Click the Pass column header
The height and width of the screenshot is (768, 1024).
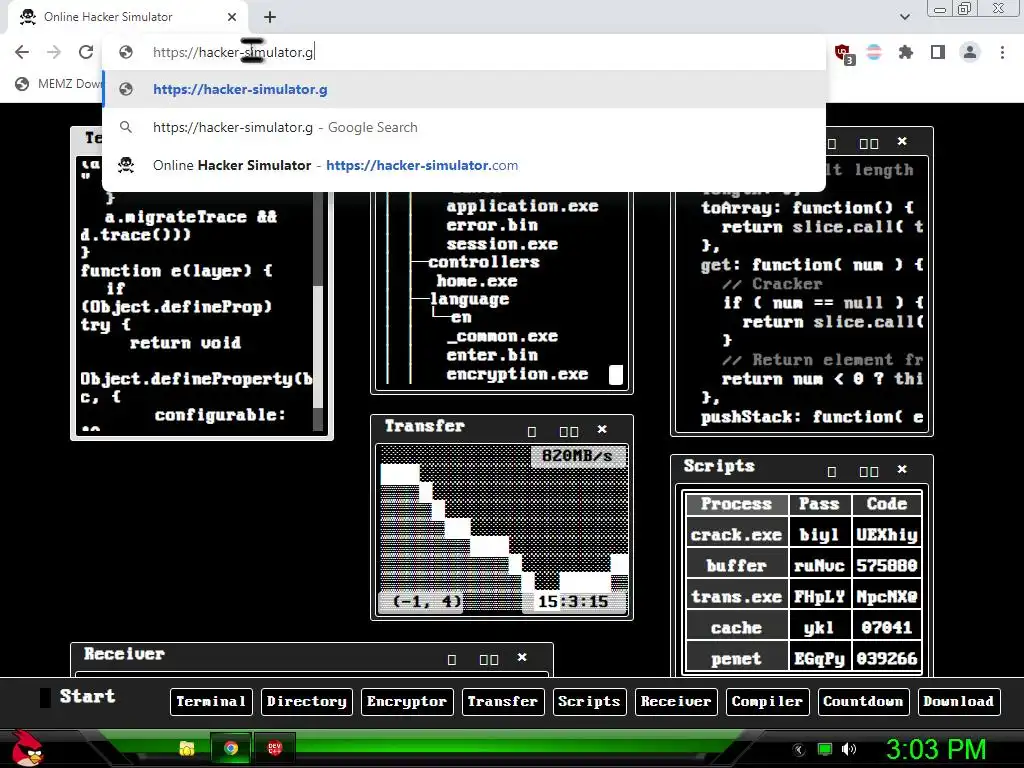click(819, 504)
